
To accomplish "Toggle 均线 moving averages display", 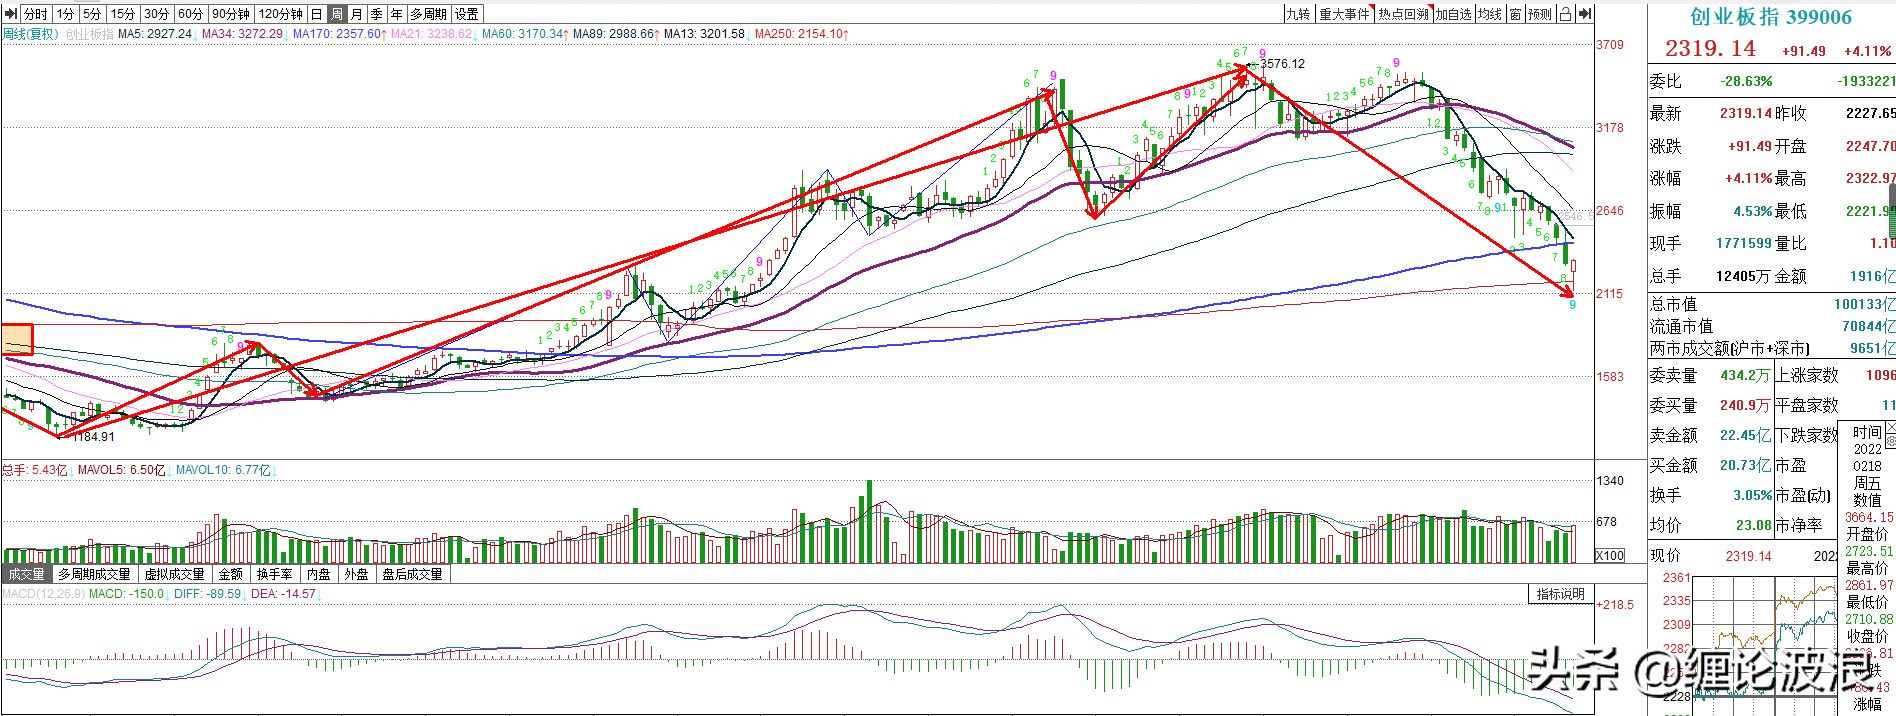I will (1491, 14).
